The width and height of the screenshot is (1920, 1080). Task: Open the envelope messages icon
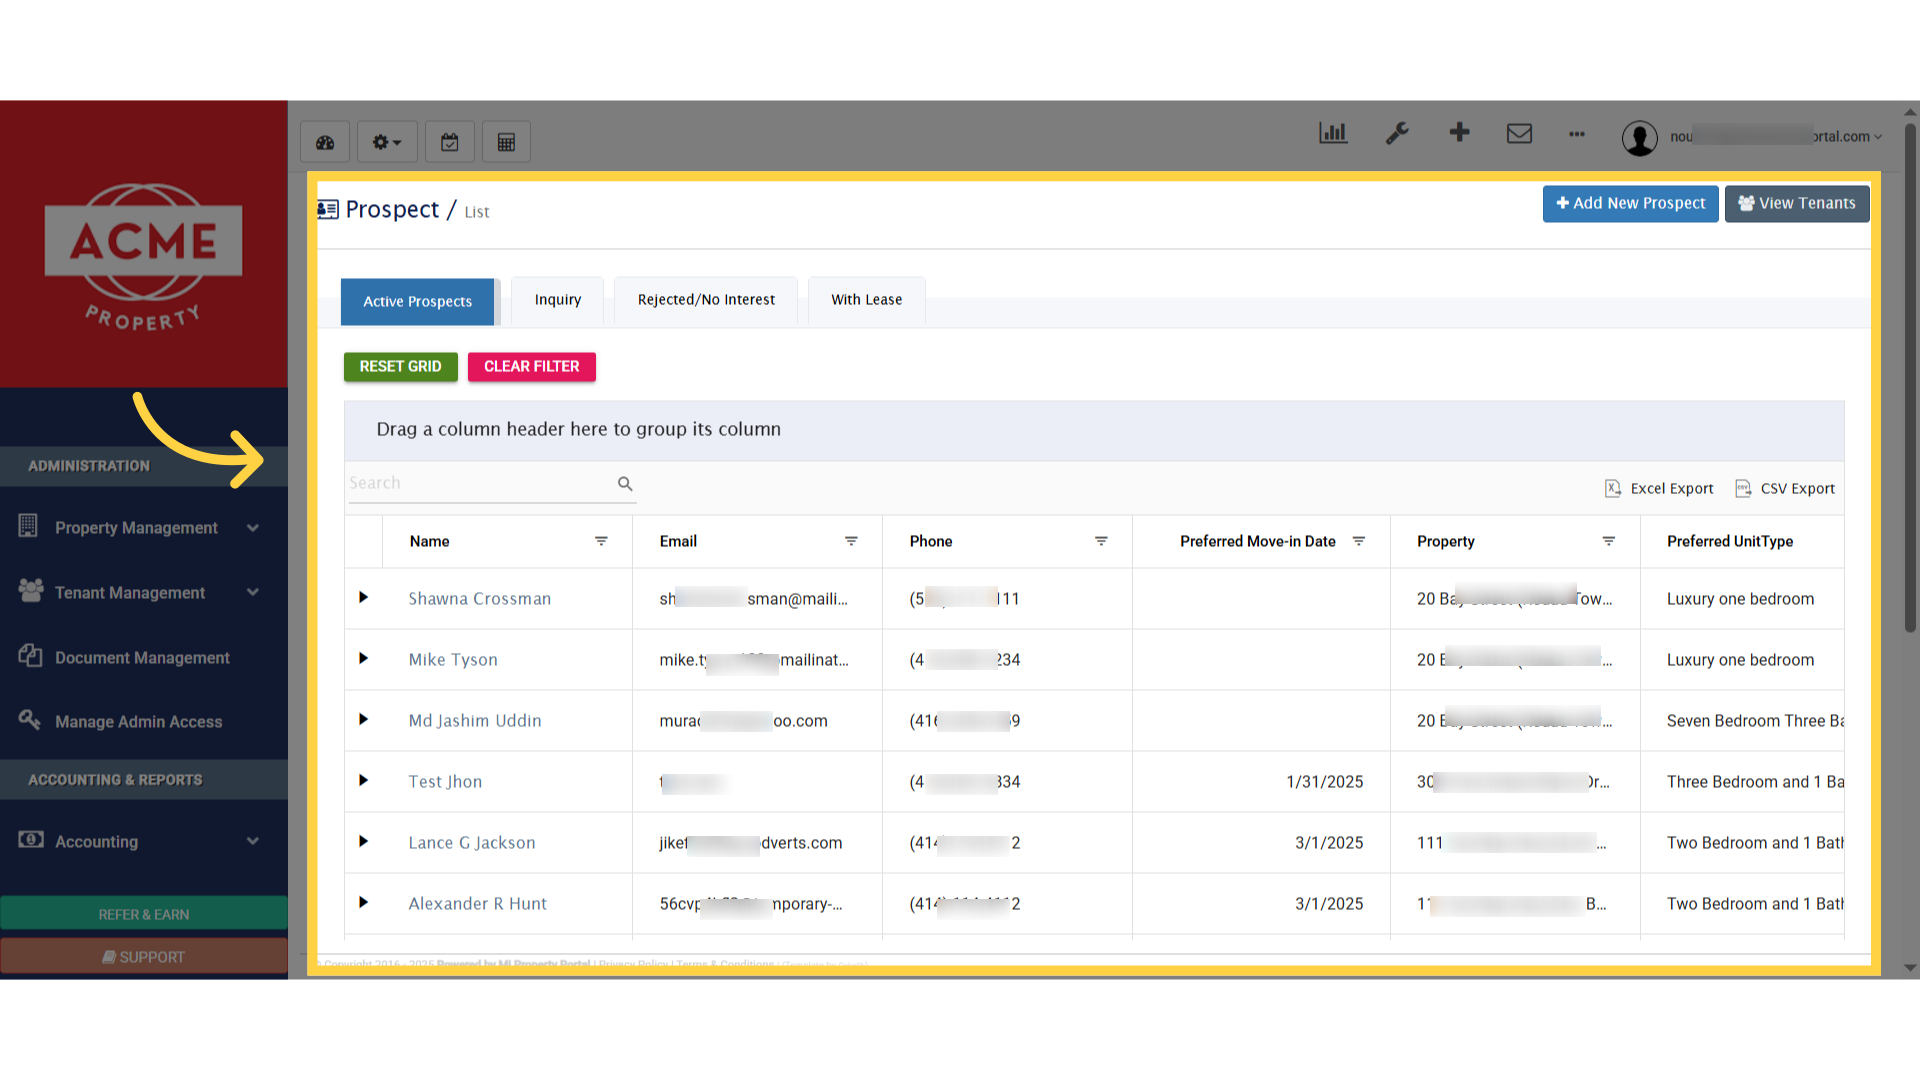pyautogui.click(x=1519, y=133)
